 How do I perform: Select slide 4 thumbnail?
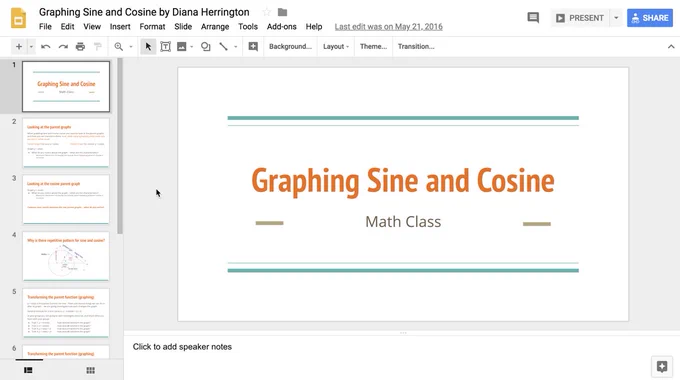[x=66, y=256]
